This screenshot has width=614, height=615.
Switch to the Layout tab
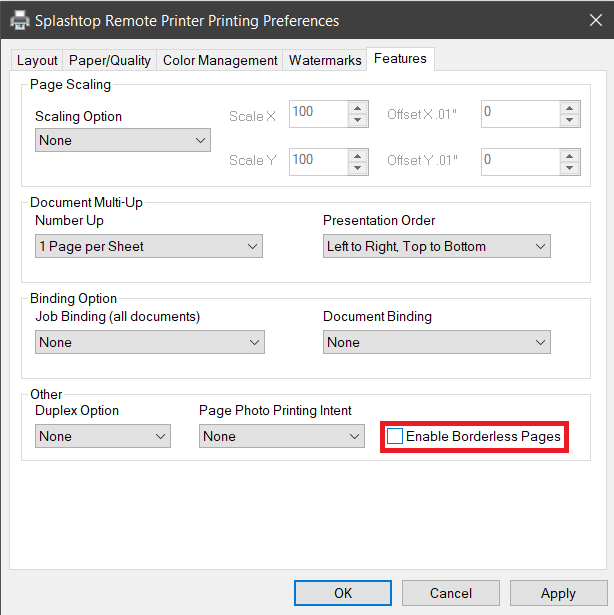point(37,61)
